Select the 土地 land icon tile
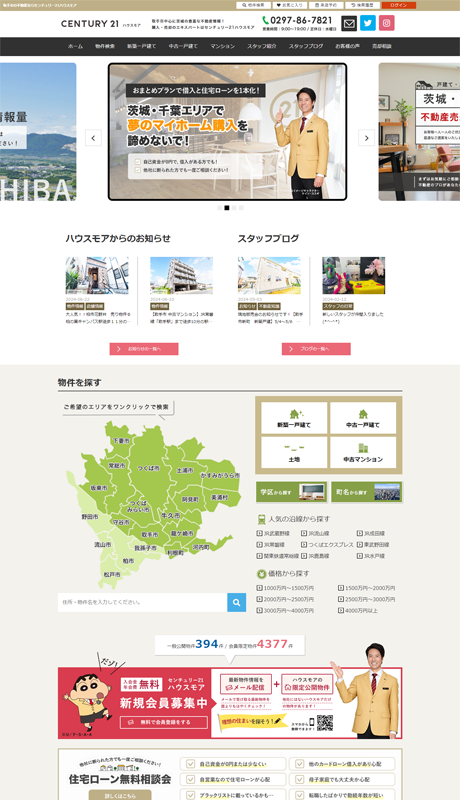 point(294,453)
